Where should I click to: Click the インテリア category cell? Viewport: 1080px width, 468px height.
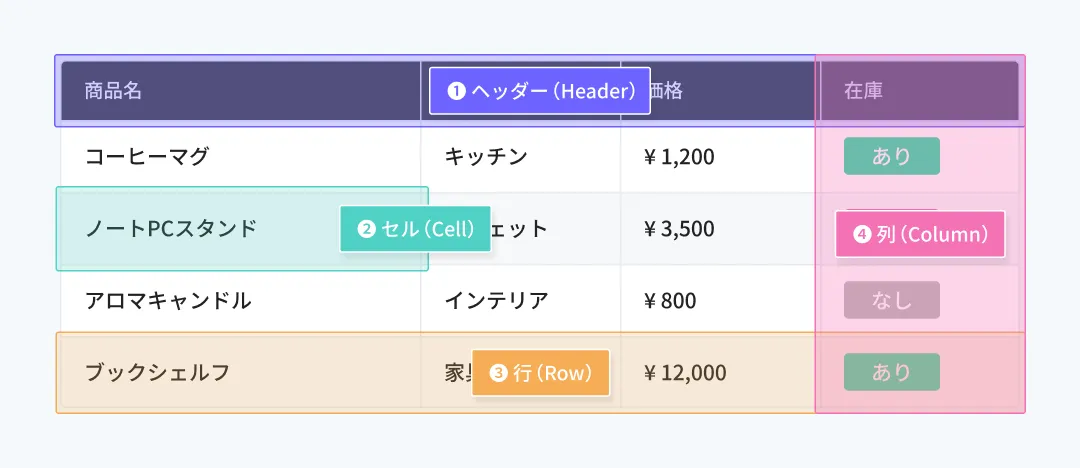pyautogui.click(x=496, y=300)
